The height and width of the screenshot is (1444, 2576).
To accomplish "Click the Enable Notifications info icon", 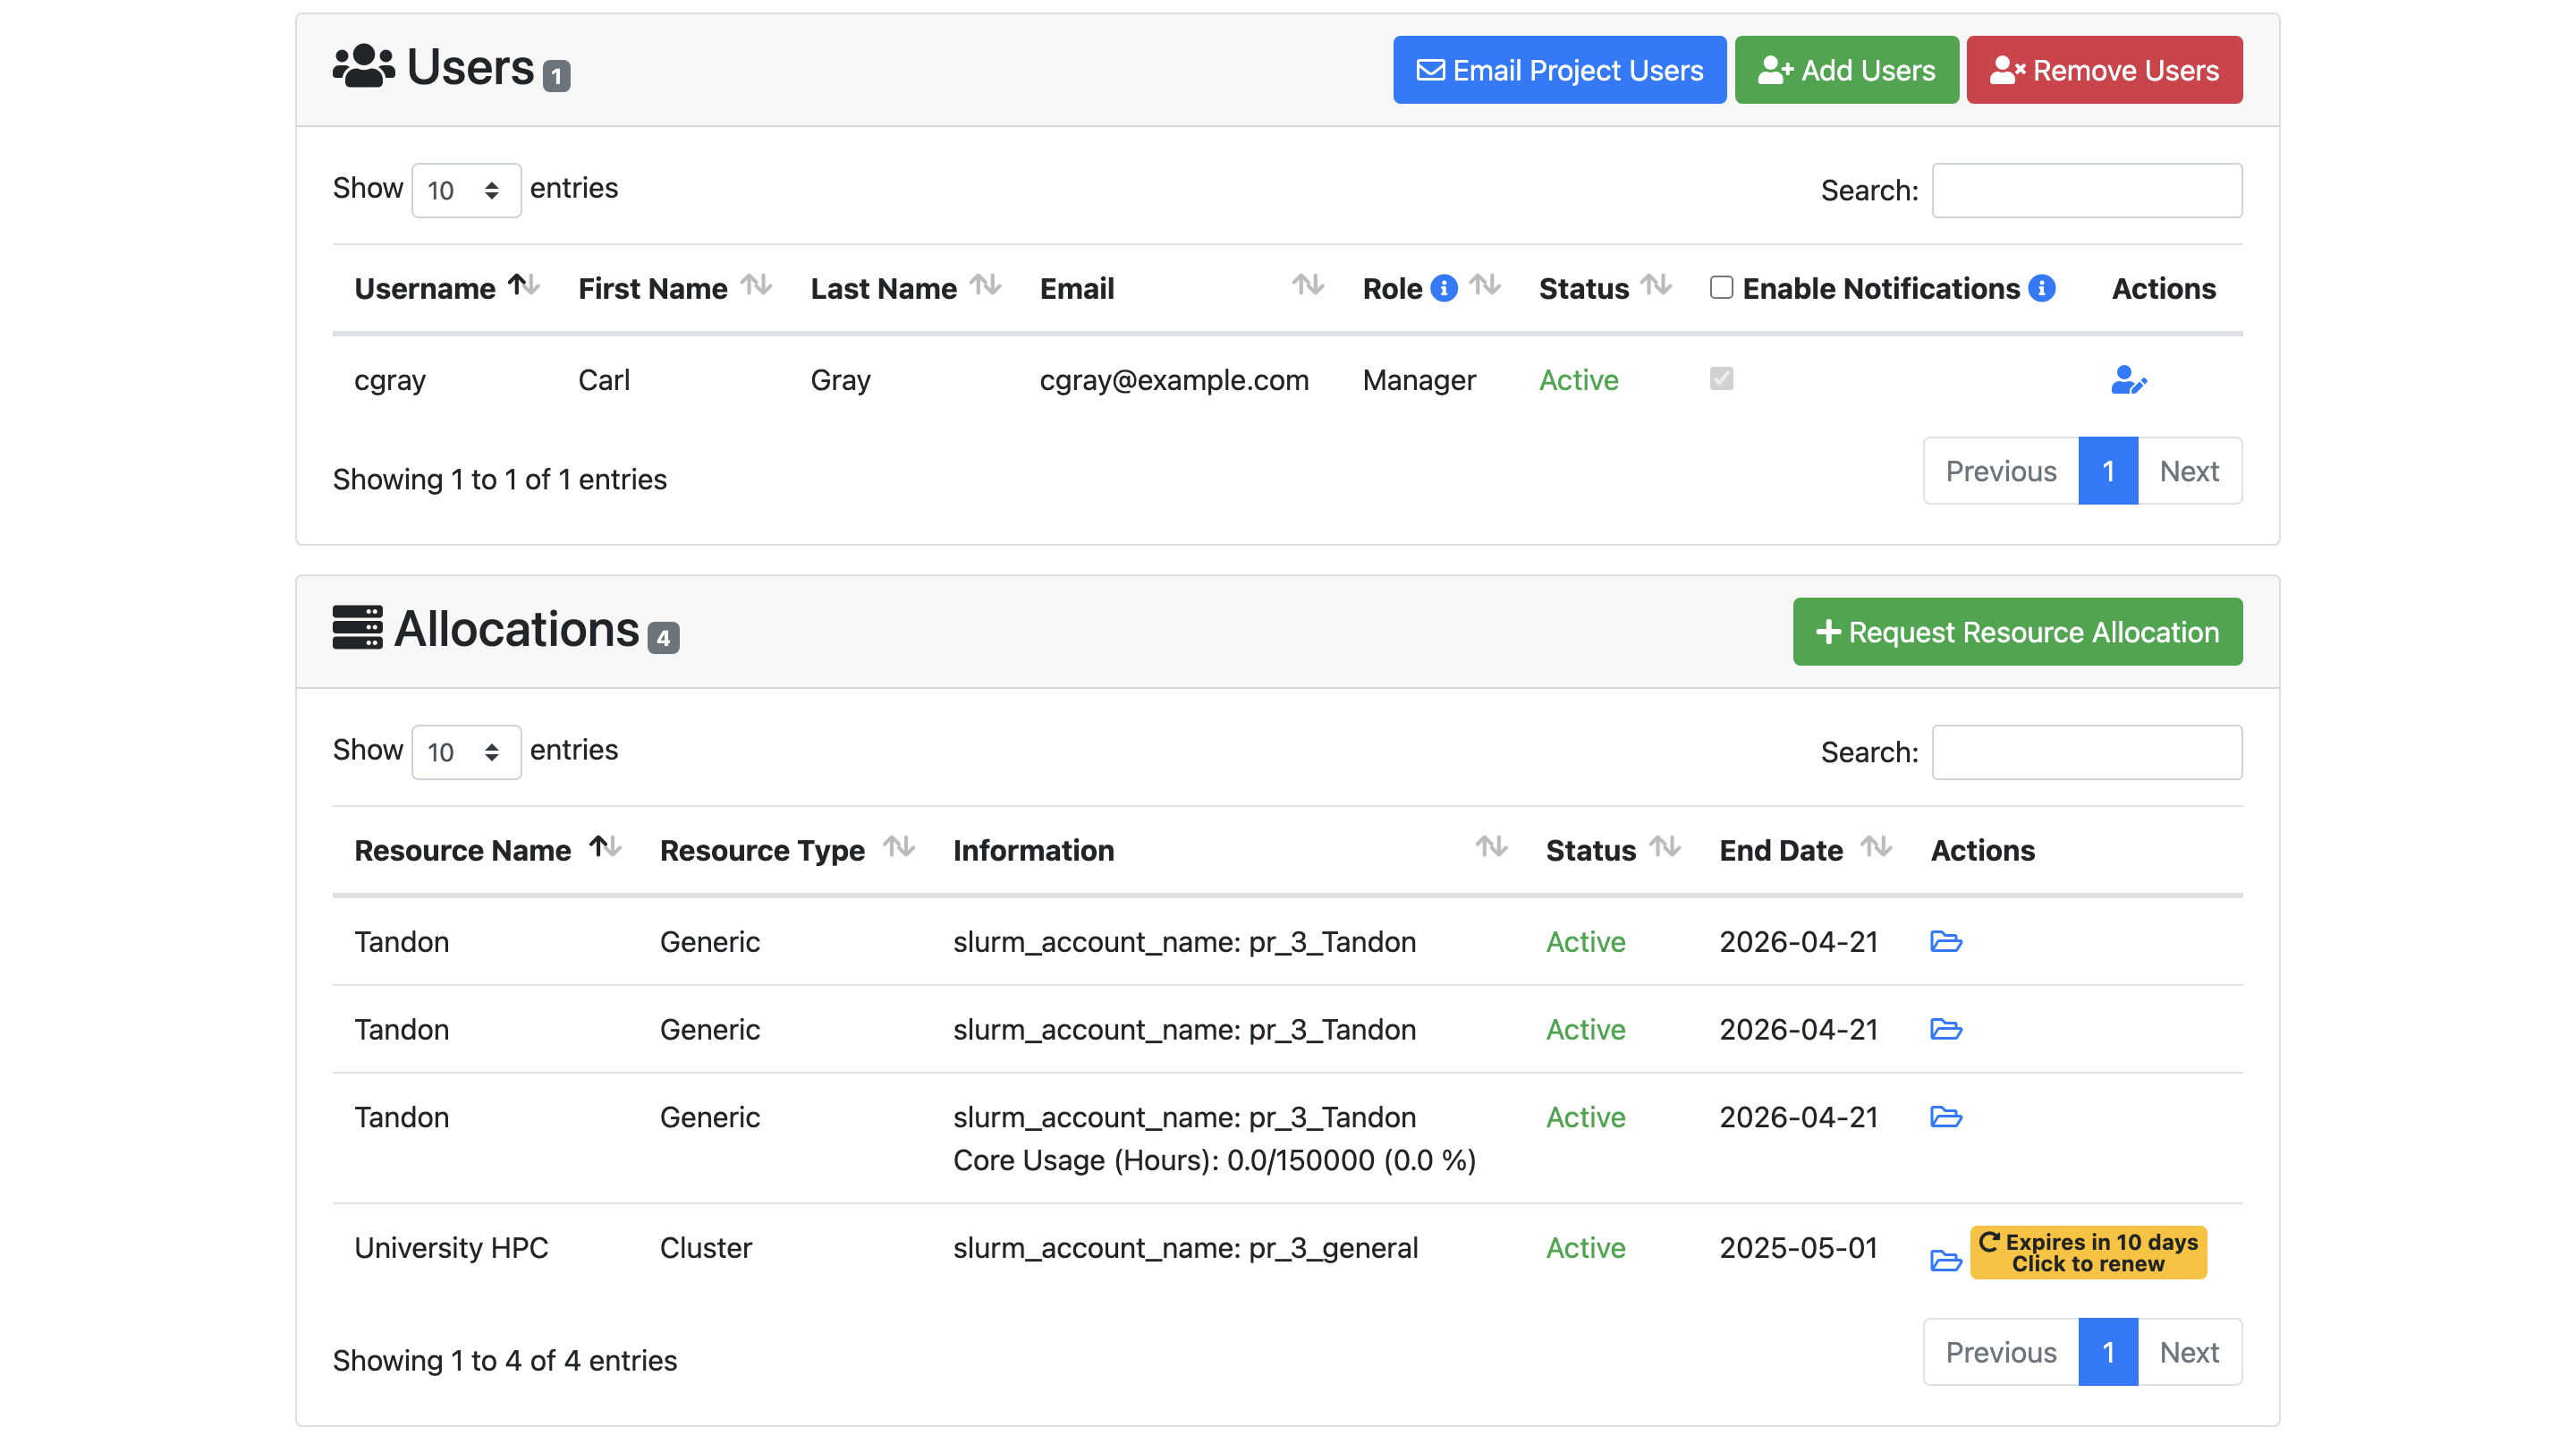I will click(2041, 288).
